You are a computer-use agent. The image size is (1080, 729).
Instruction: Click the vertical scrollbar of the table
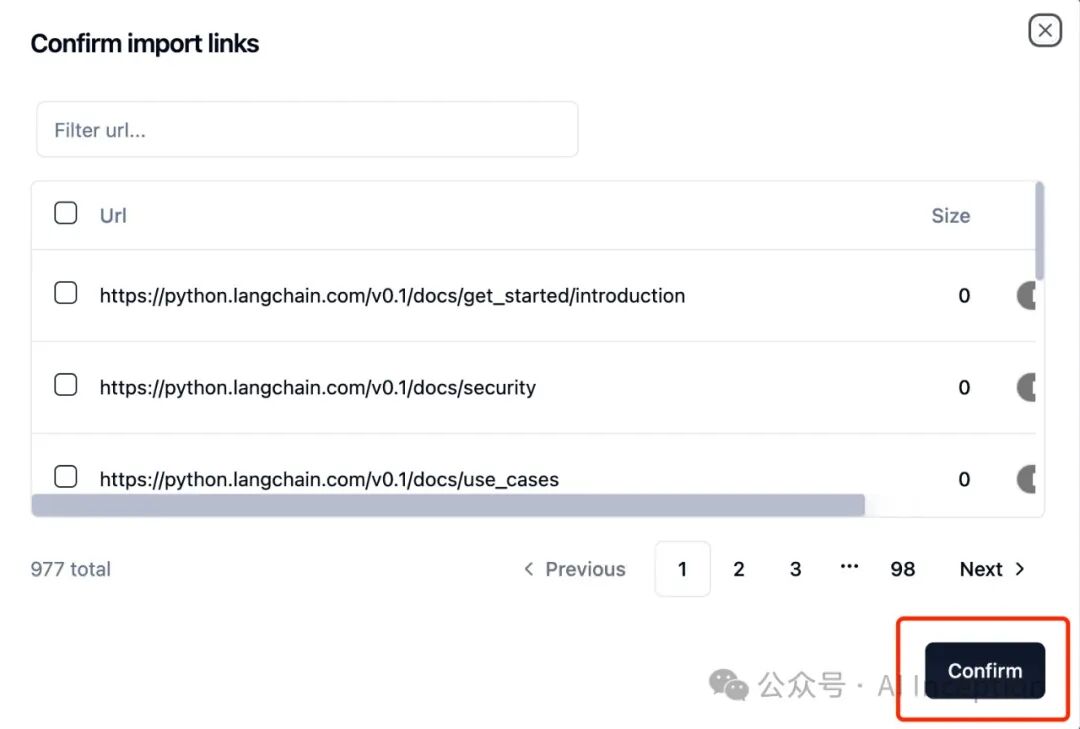click(1040, 230)
